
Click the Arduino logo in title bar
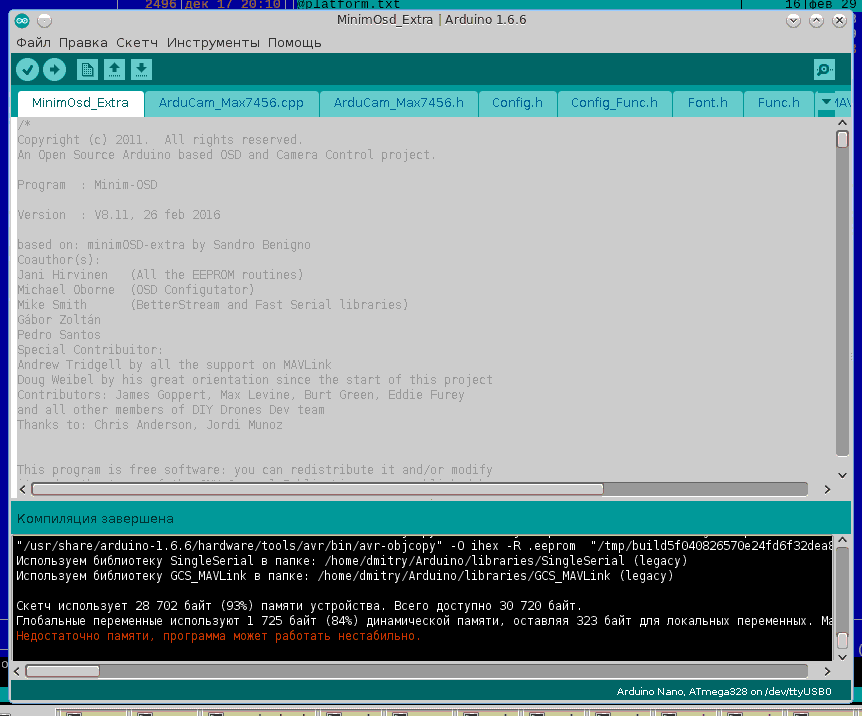pyautogui.click(x=22, y=20)
